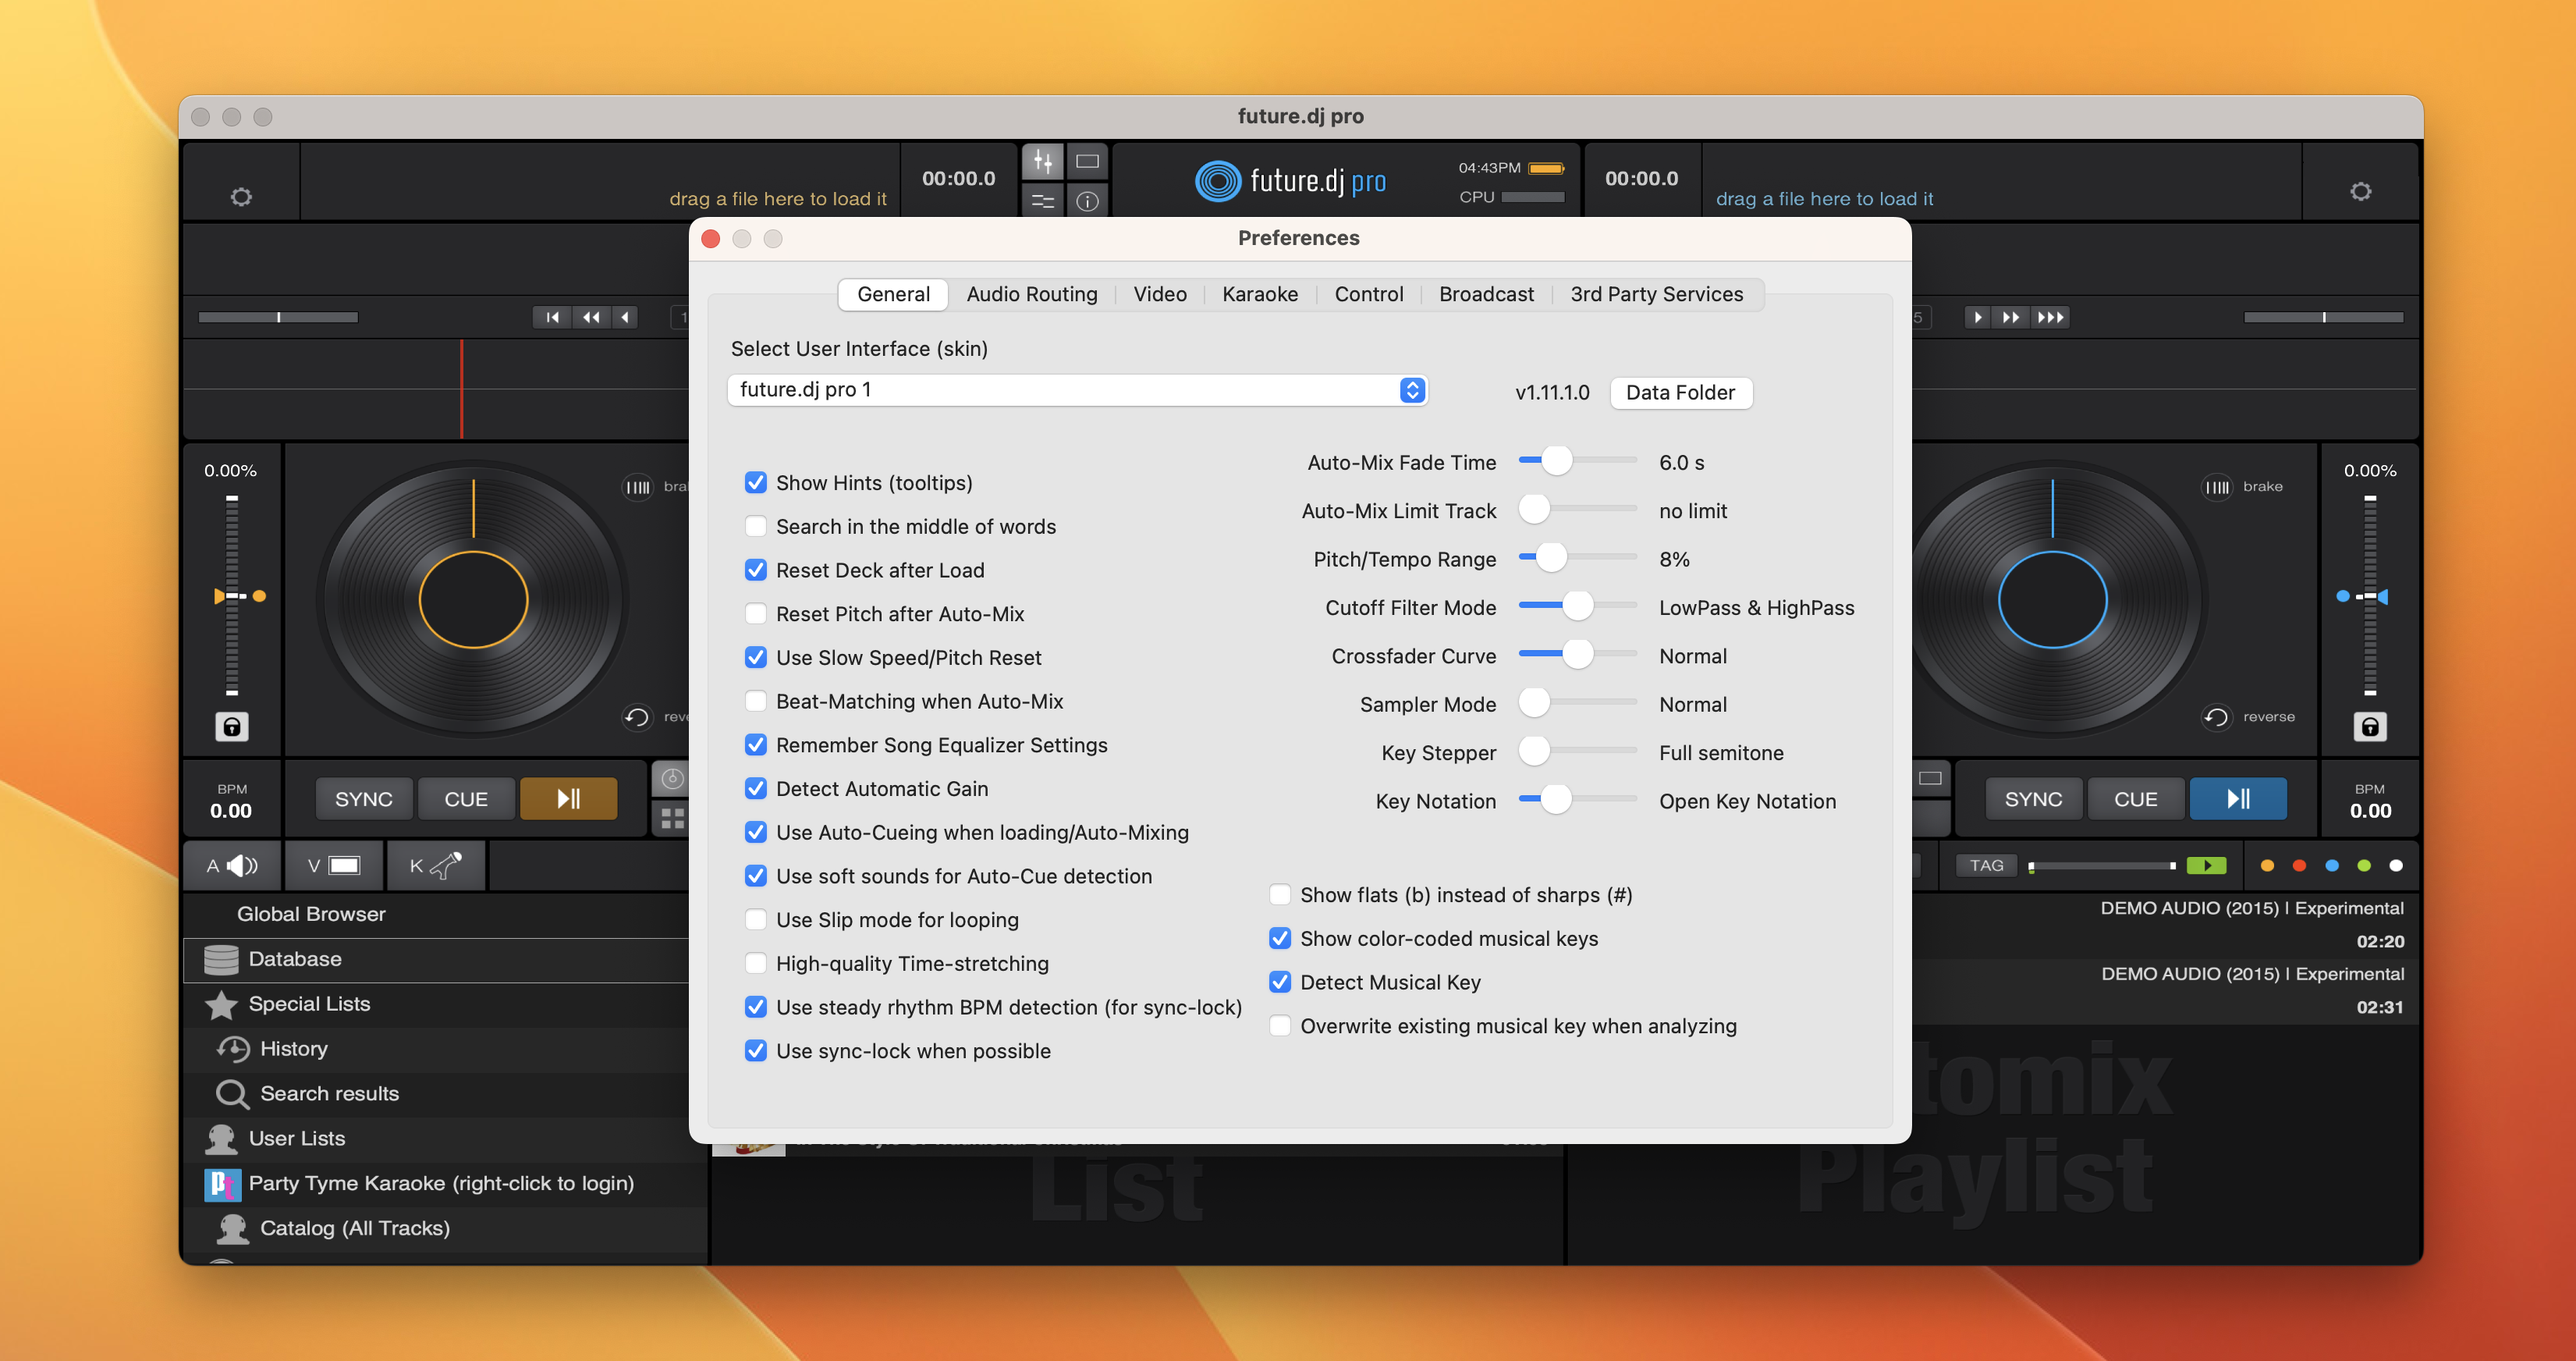Toggle the left deck pitch lock icon
Screen dimensions: 2576x1361
231,726
